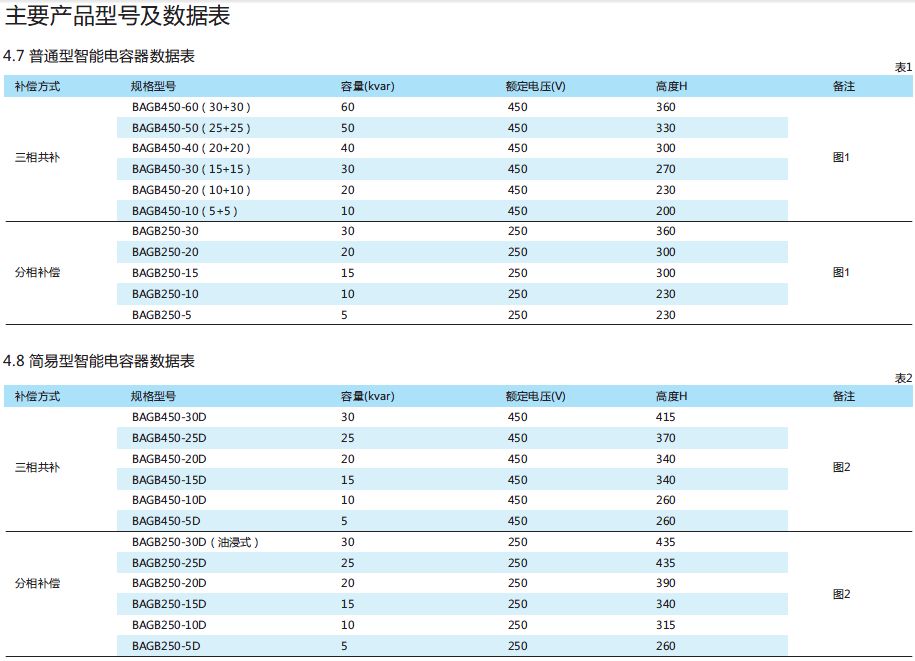
Task: Click model cell BAGB450-10D
Action: pos(169,500)
